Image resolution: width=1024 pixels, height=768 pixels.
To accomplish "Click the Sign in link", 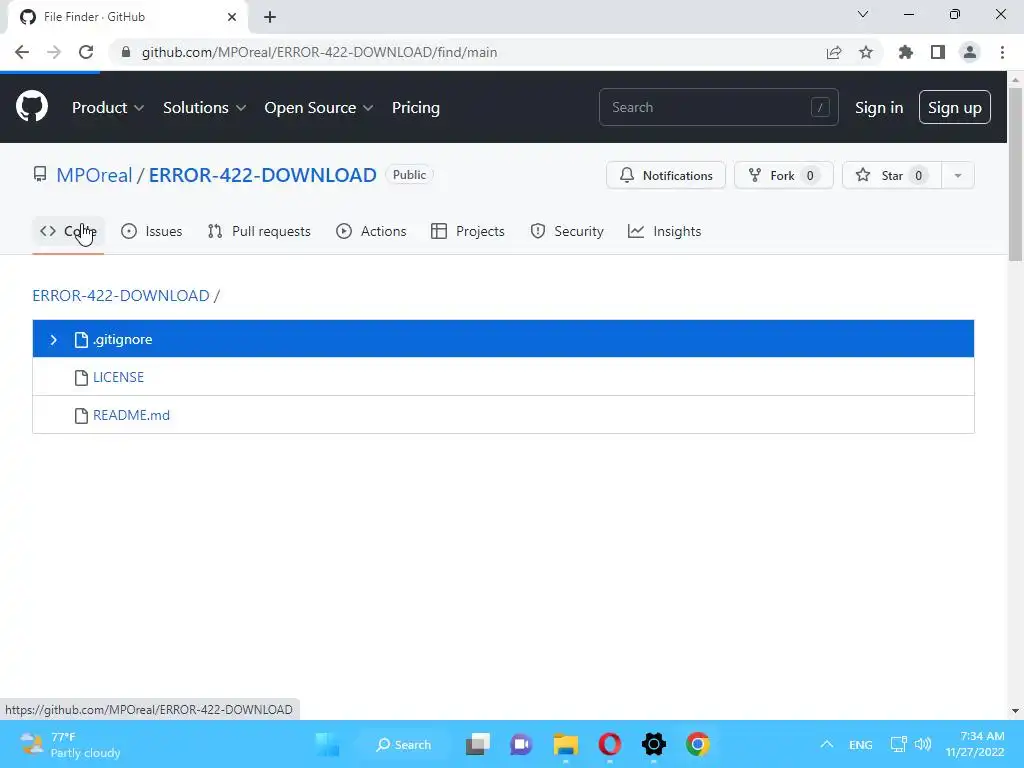I will point(879,108).
